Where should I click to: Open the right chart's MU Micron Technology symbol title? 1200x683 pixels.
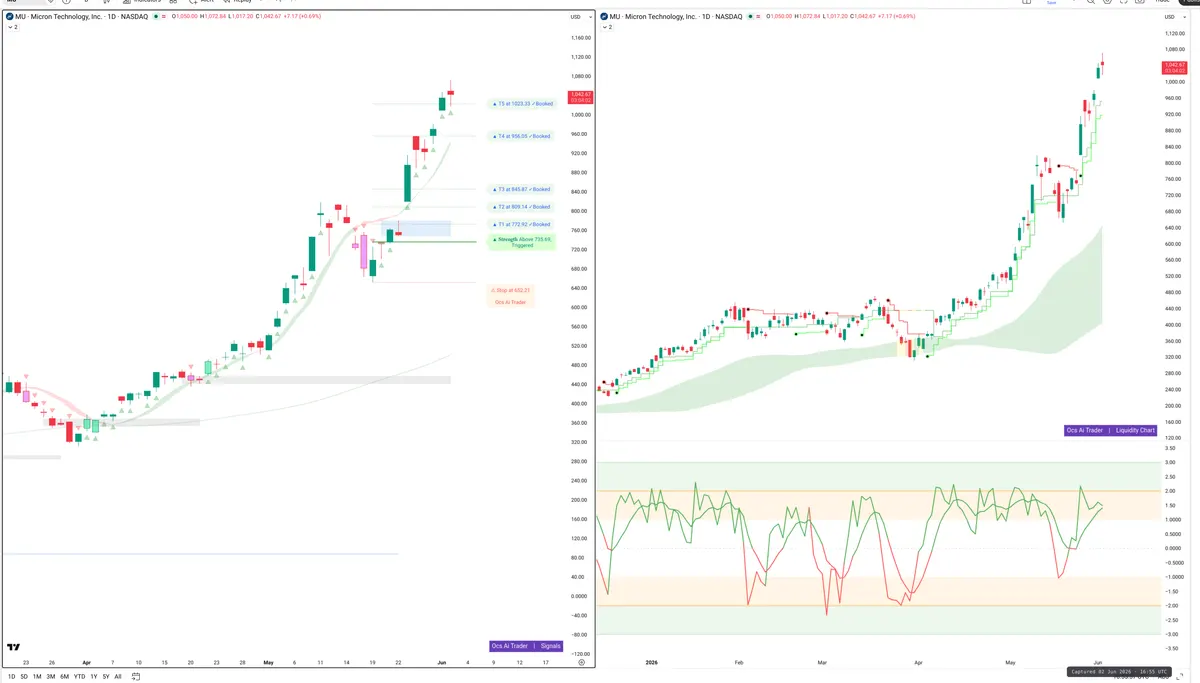point(675,17)
